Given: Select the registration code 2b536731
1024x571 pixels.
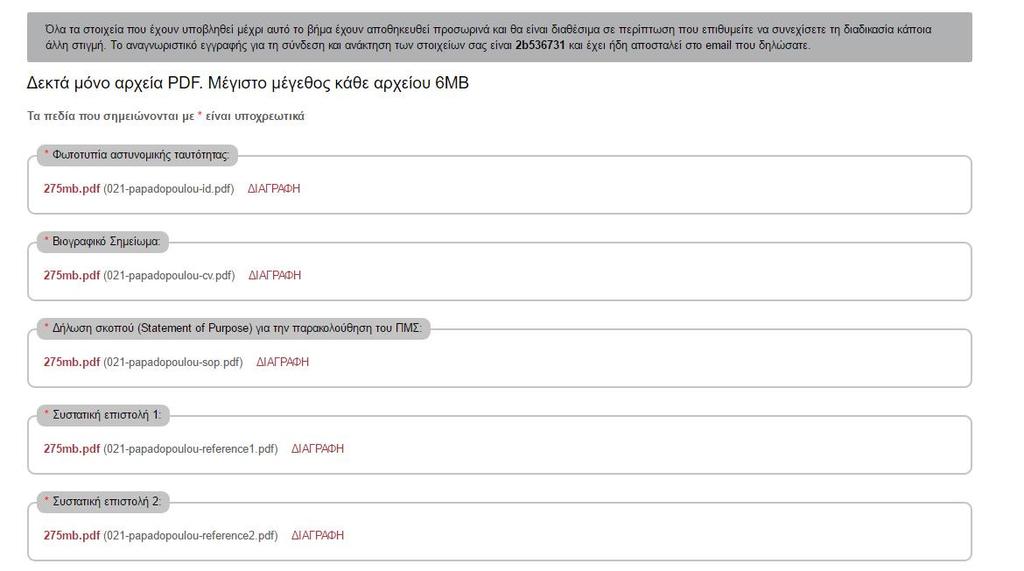Looking at the screenshot, I should click(x=539, y=45).
